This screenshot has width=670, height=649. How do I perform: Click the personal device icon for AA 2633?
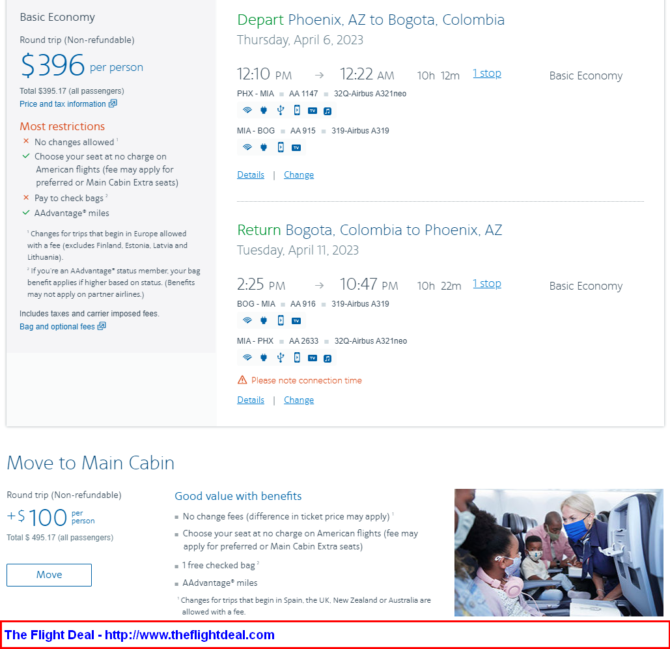pyautogui.click(x=297, y=358)
